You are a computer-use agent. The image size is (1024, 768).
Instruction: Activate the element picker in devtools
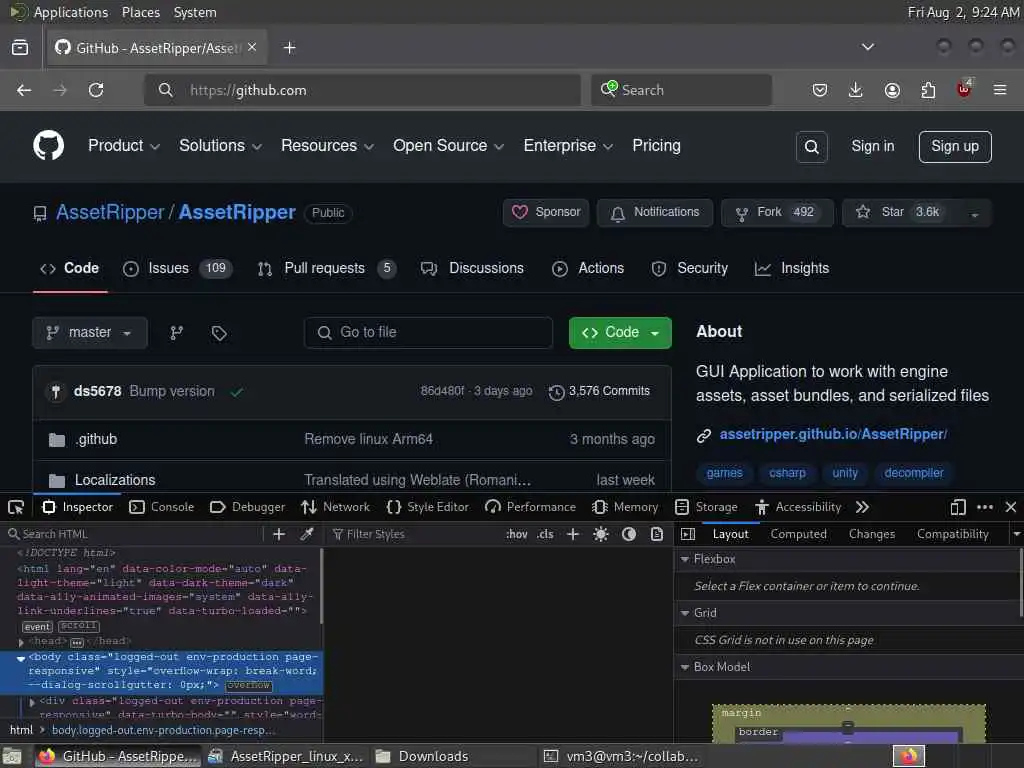(16, 507)
